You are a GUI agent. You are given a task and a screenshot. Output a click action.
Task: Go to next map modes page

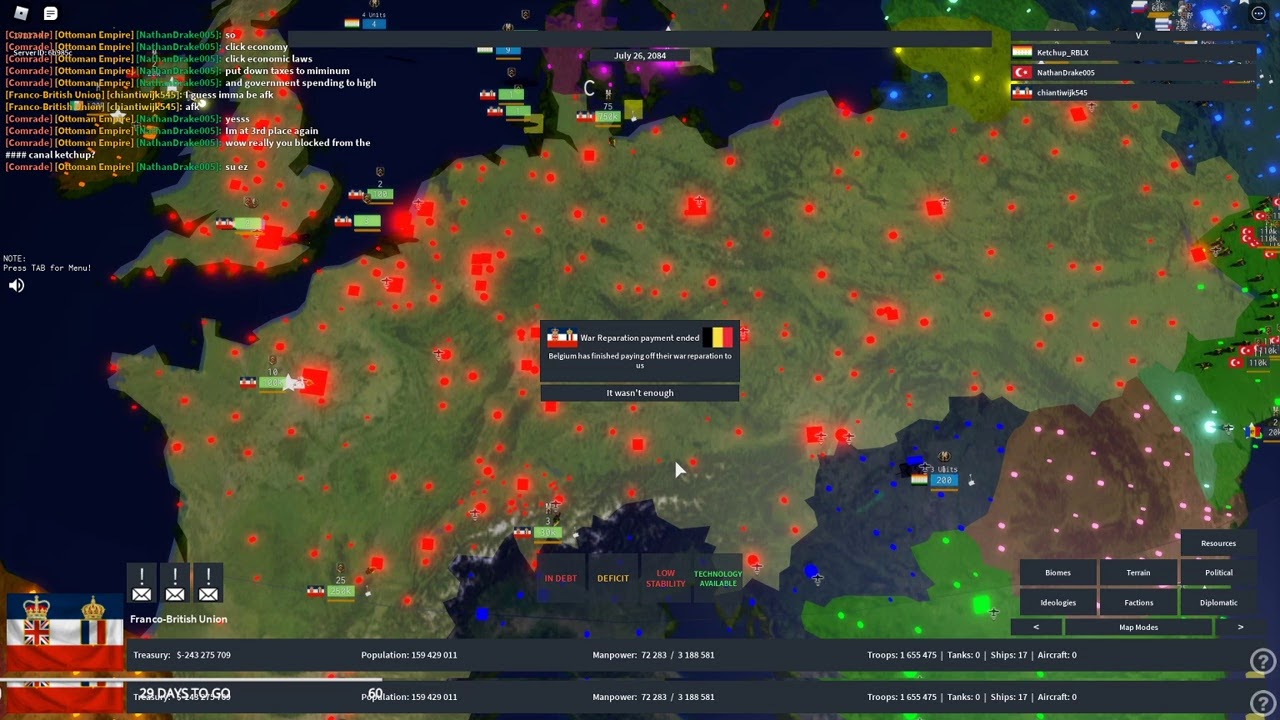pos(1240,627)
